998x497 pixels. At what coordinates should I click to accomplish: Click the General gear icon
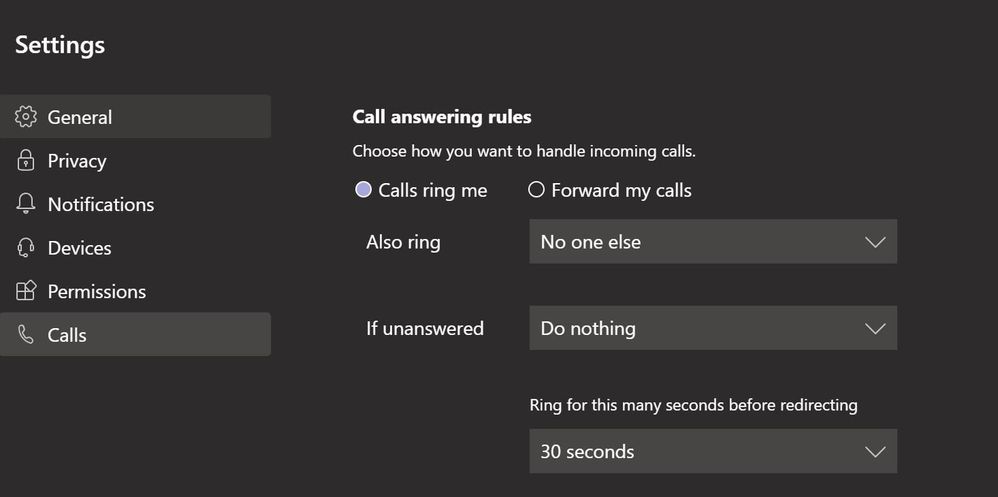click(x=26, y=117)
